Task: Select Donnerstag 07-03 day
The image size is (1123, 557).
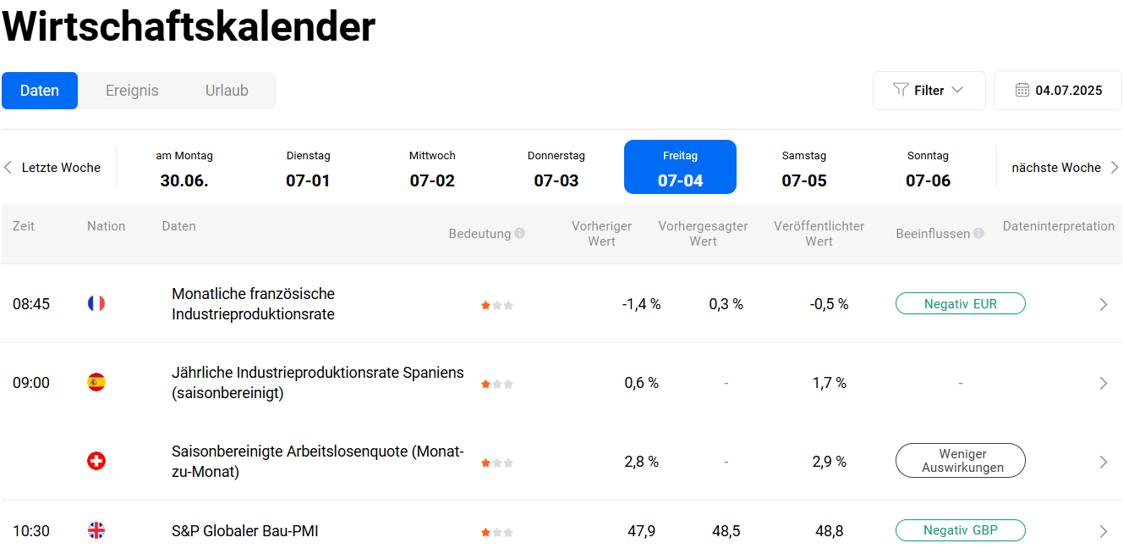Action: click(556, 168)
